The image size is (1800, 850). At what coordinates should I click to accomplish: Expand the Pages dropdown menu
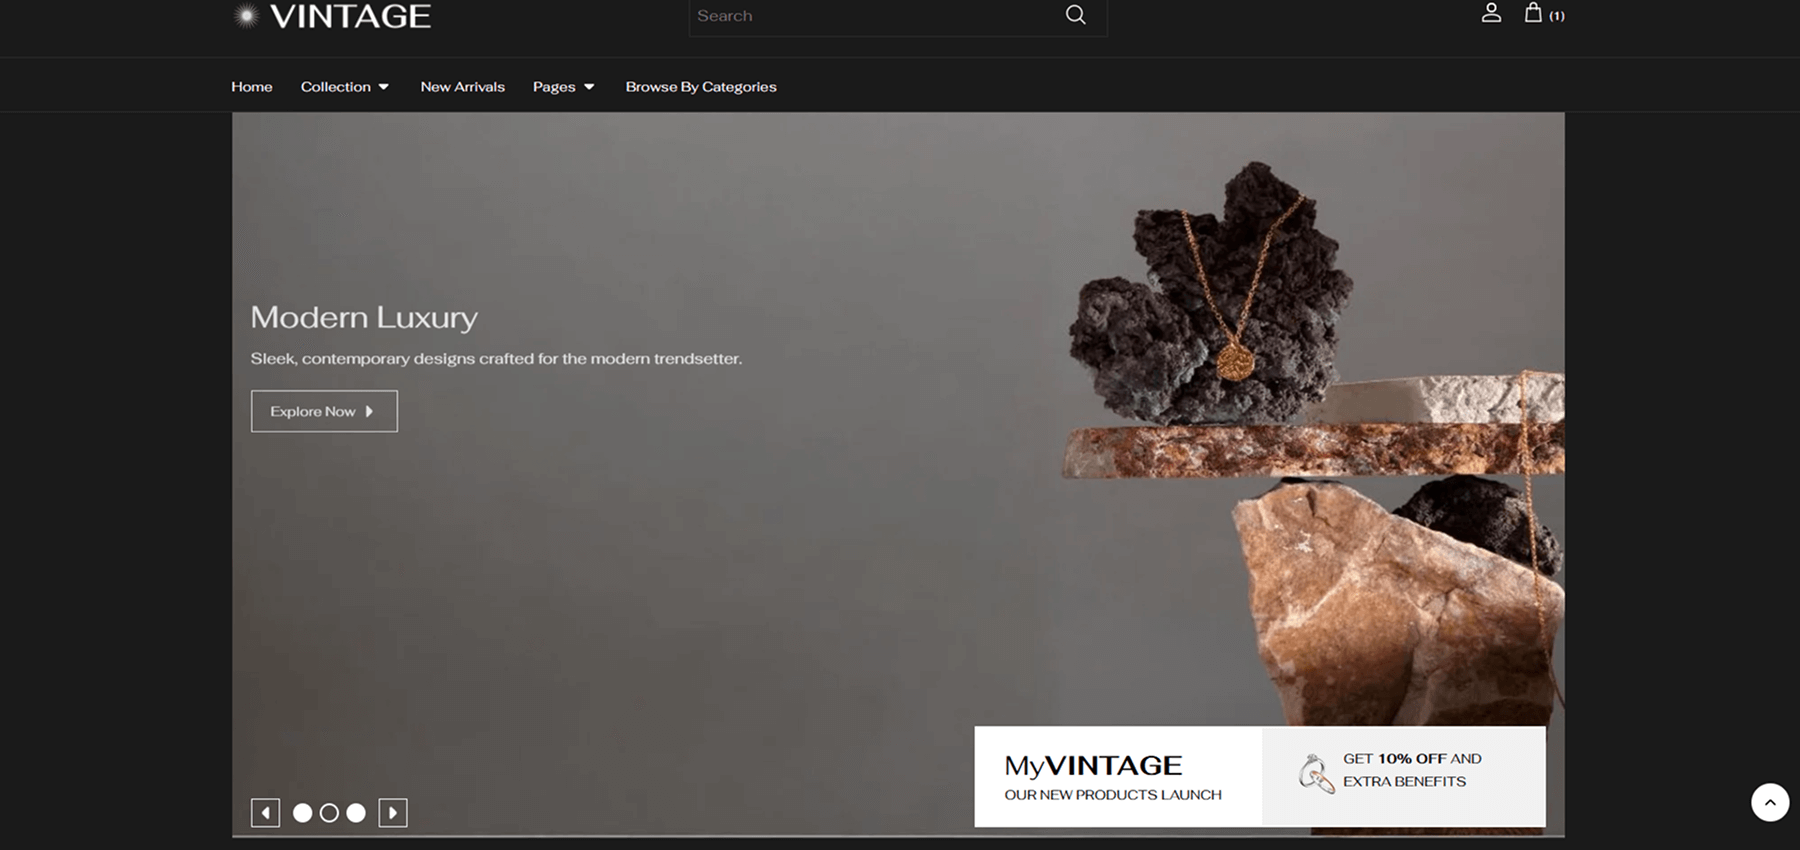pyautogui.click(x=564, y=87)
